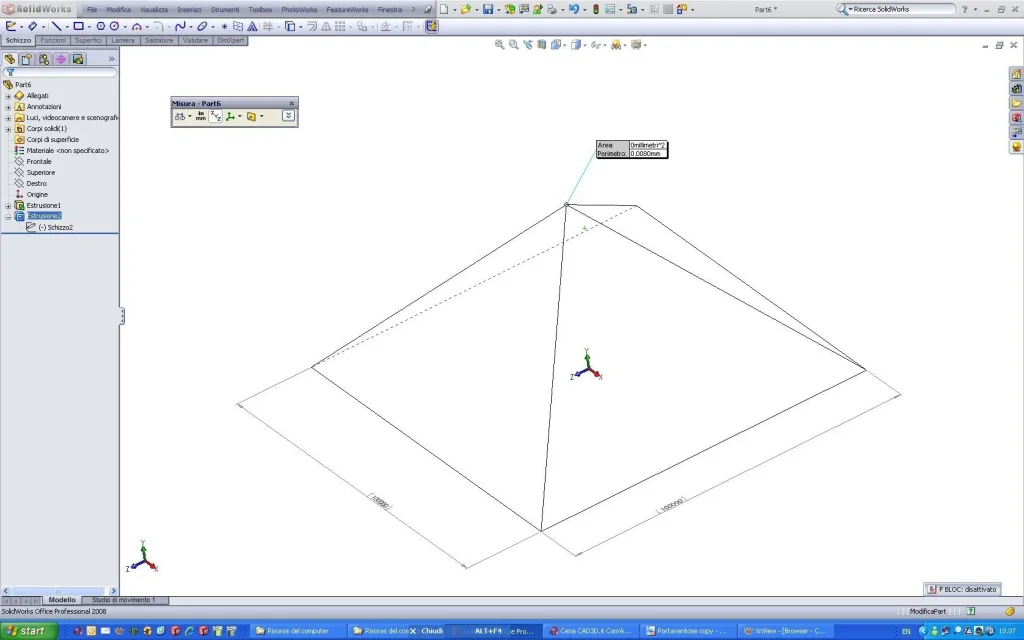Select the Smart Dimension tool
Screen dimensions: 1024x640
[x=32, y=26]
